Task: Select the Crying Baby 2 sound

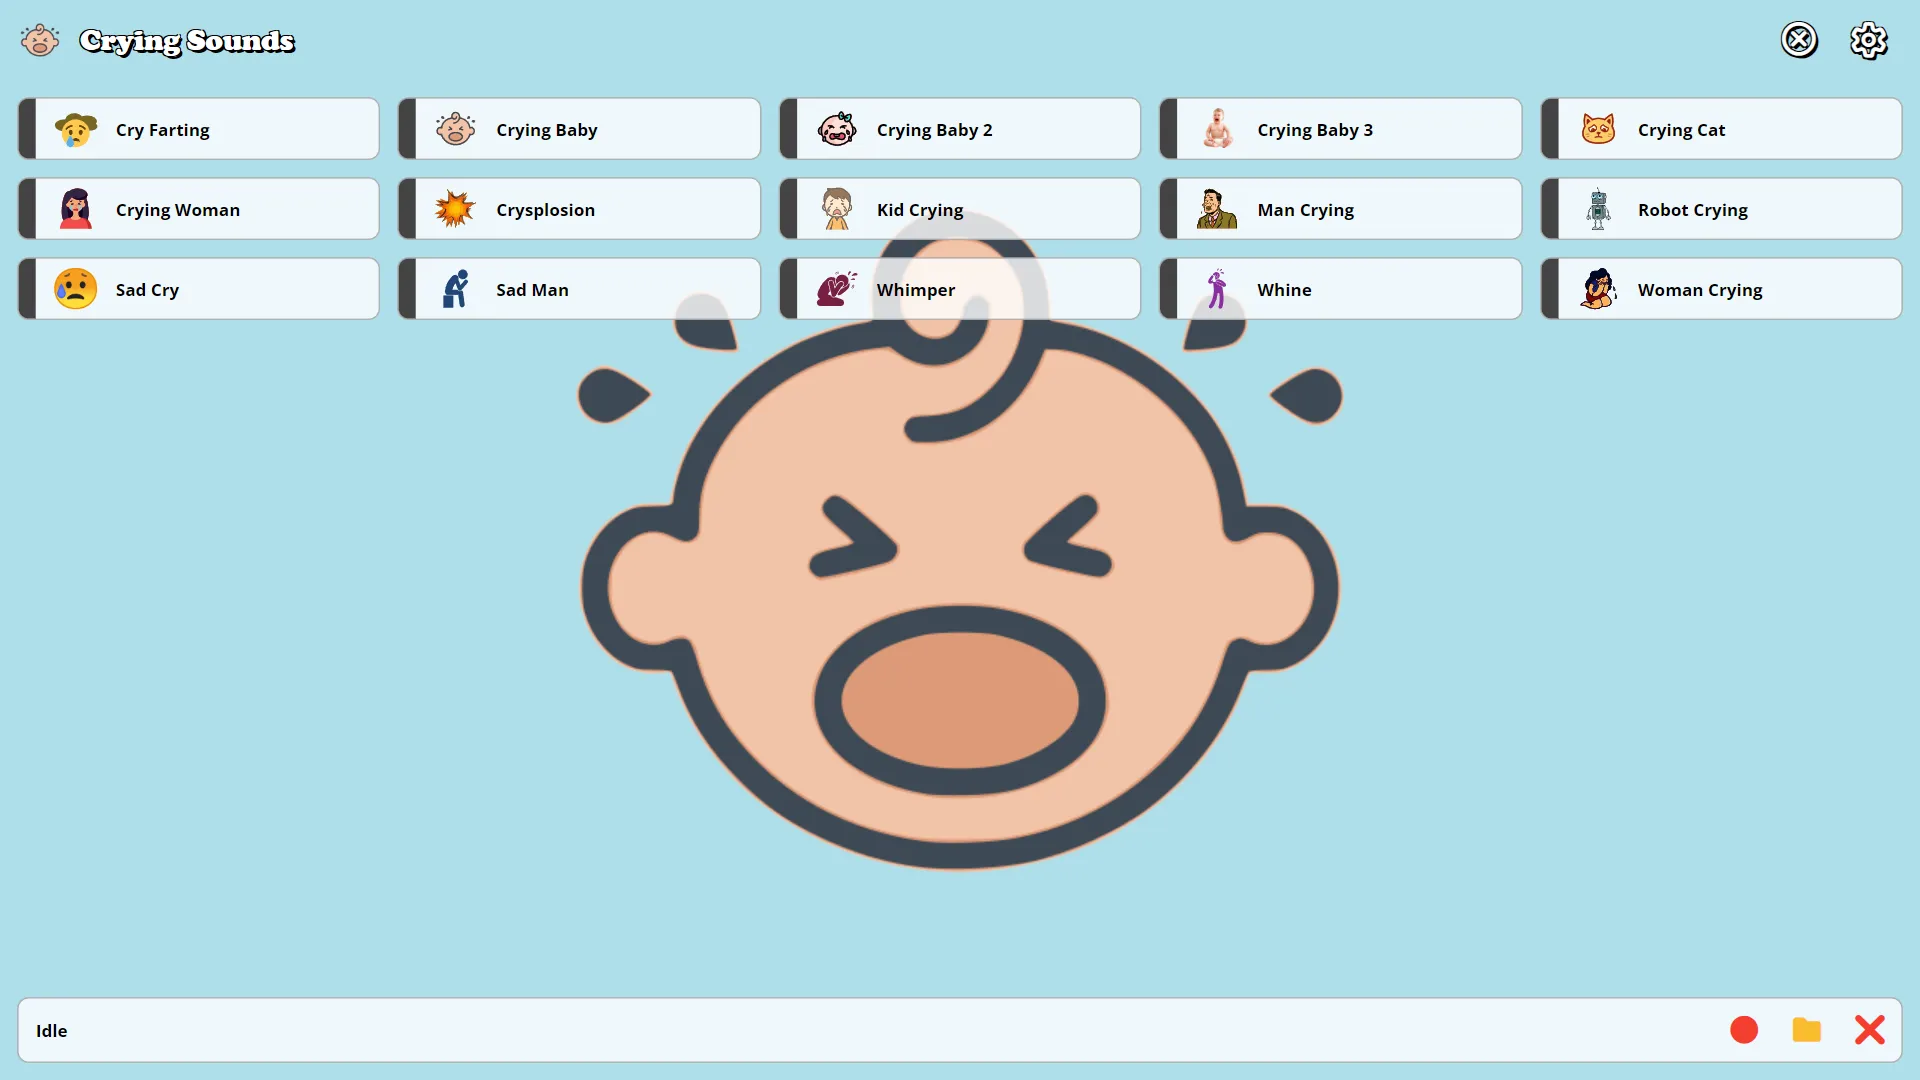Action: click(x=959, y=128)
